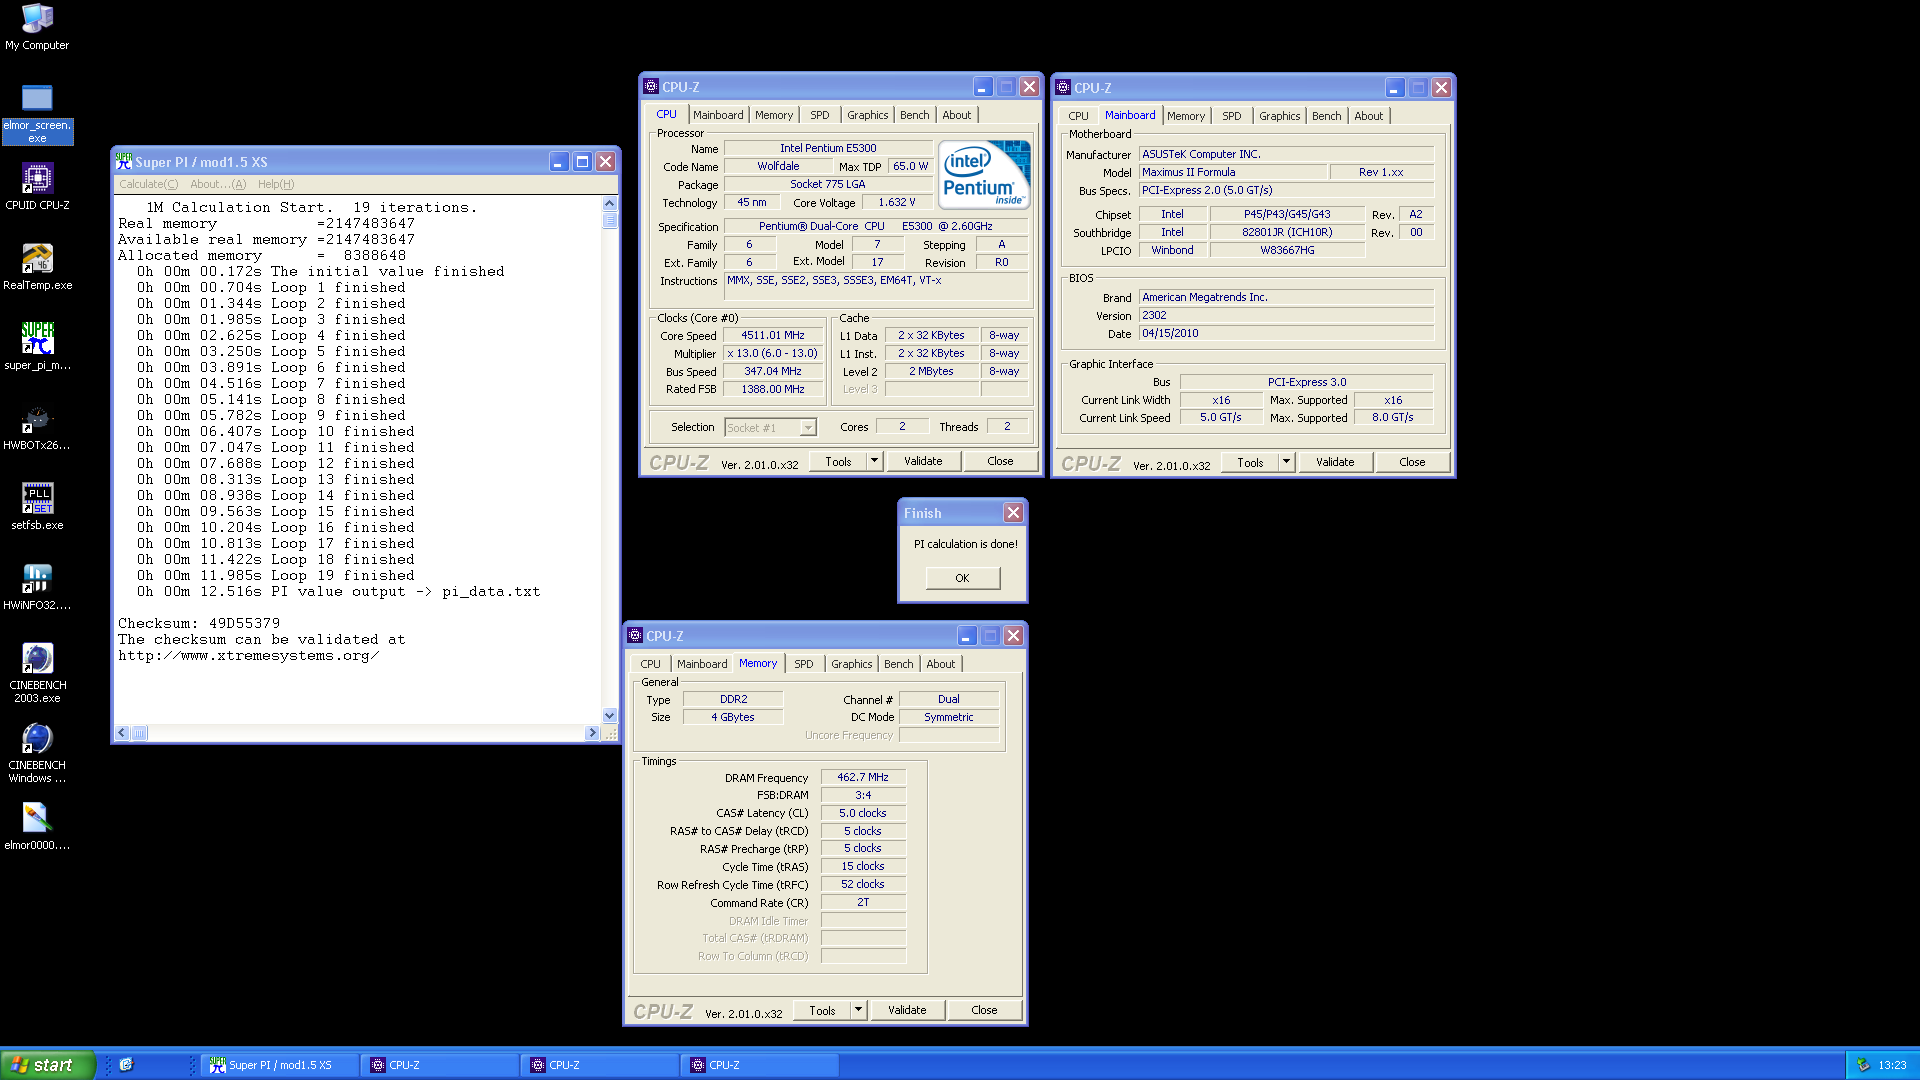Launch the HWiNFO32 desktop shortcut
The image size is (1920, 1080).
pos(37,587)
